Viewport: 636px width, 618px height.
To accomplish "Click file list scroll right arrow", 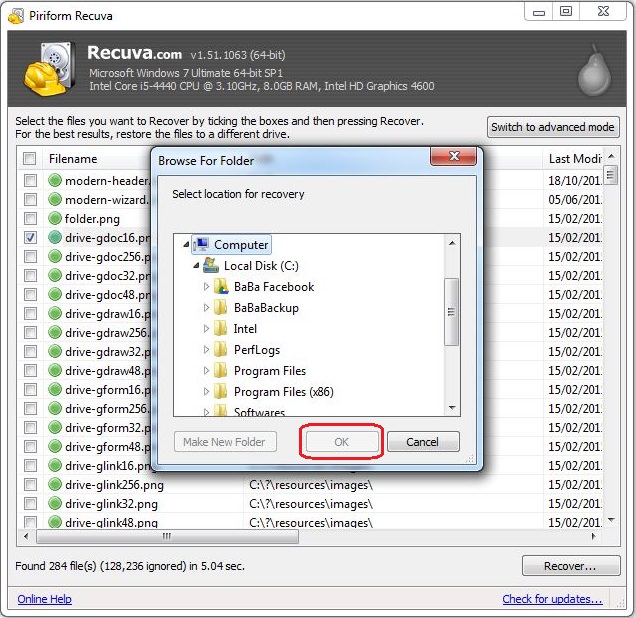I will point(594,536).
